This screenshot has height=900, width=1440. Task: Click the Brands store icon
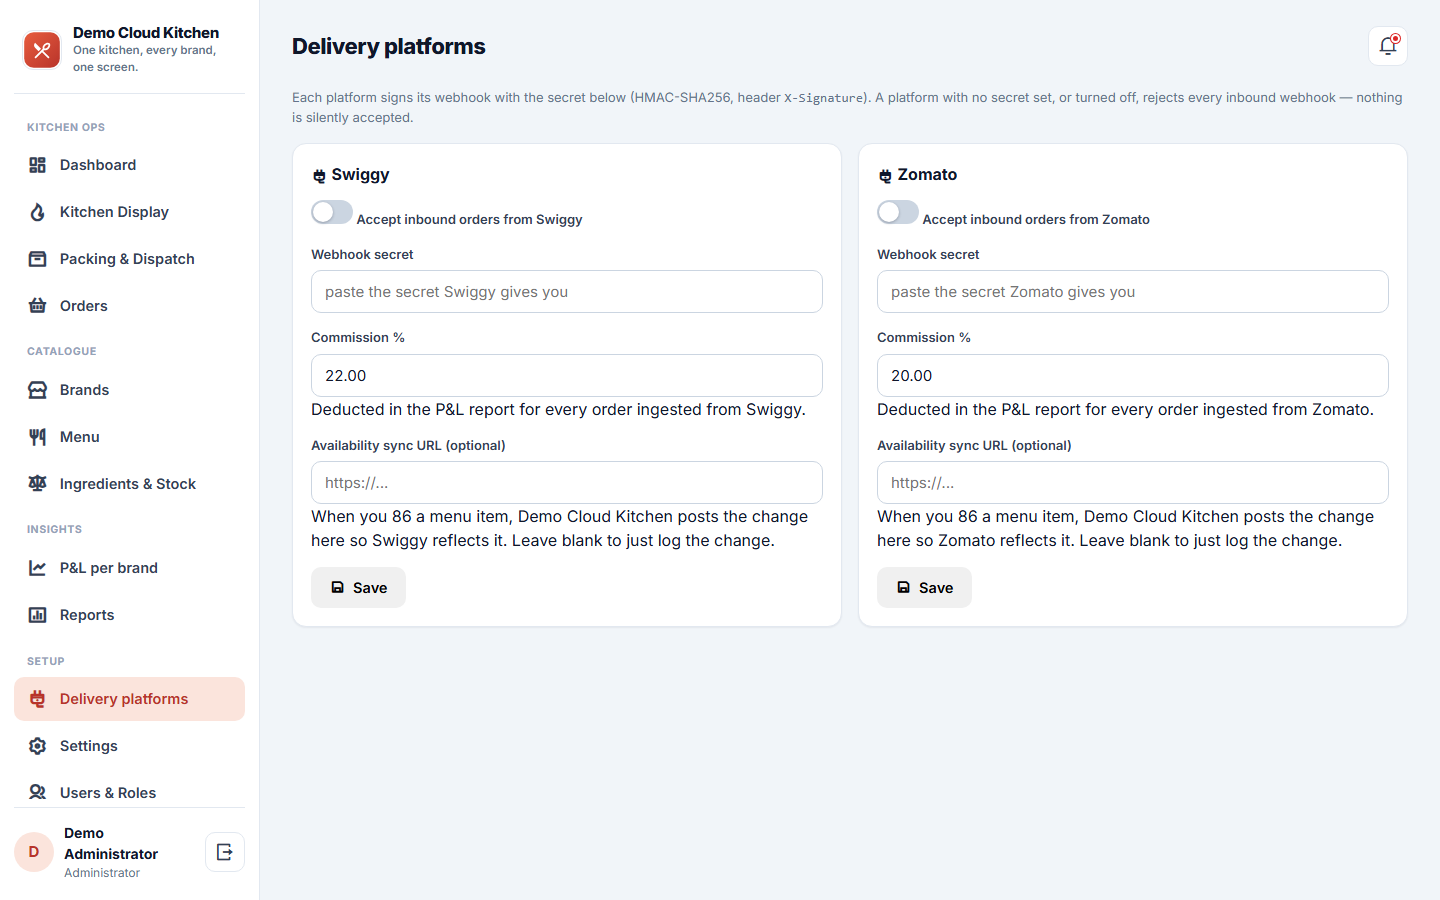tap(38, 390)
